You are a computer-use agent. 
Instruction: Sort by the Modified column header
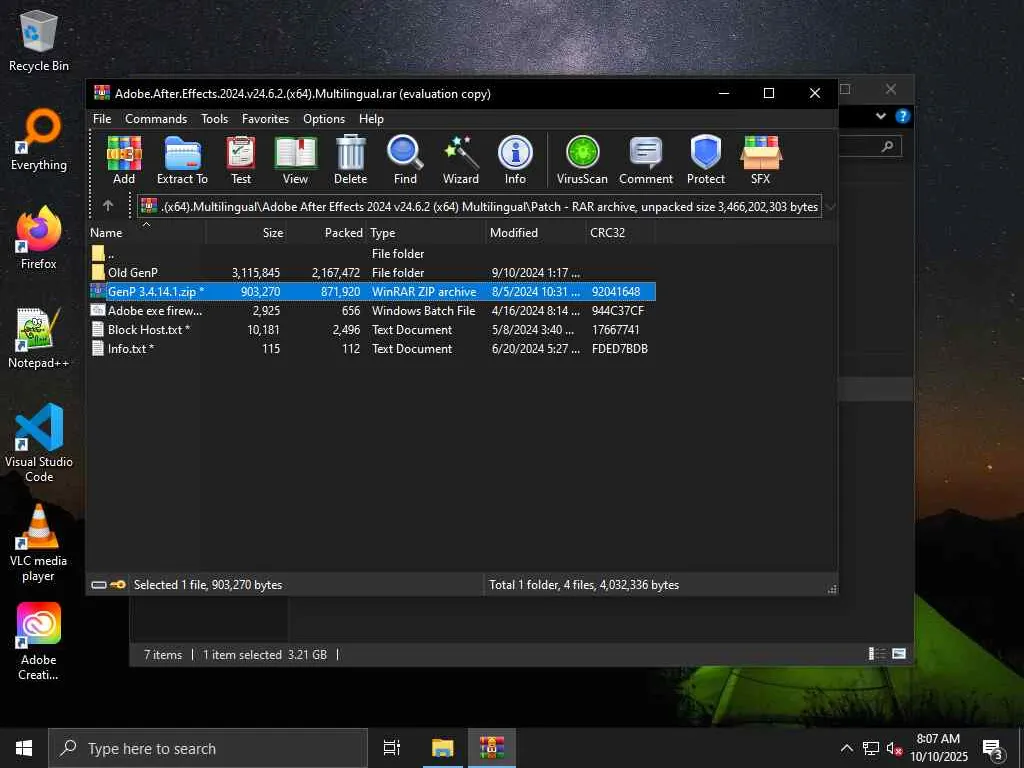click(536, 232)
